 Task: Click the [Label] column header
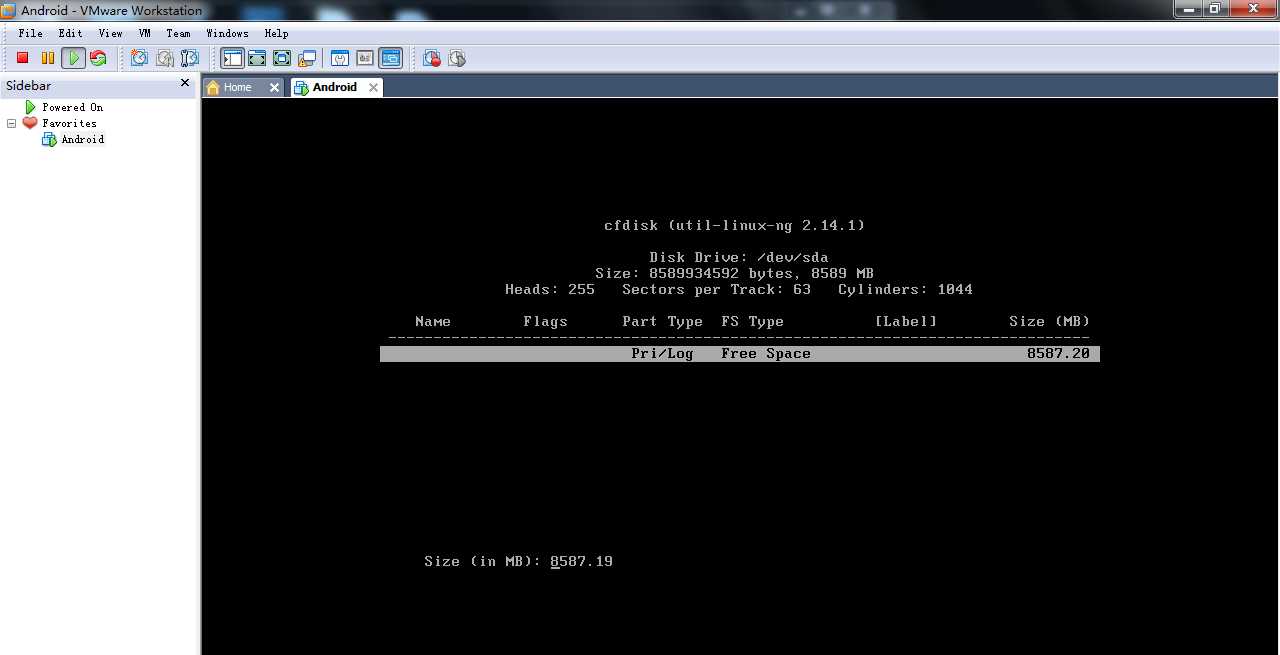click(x=906, y=321)
